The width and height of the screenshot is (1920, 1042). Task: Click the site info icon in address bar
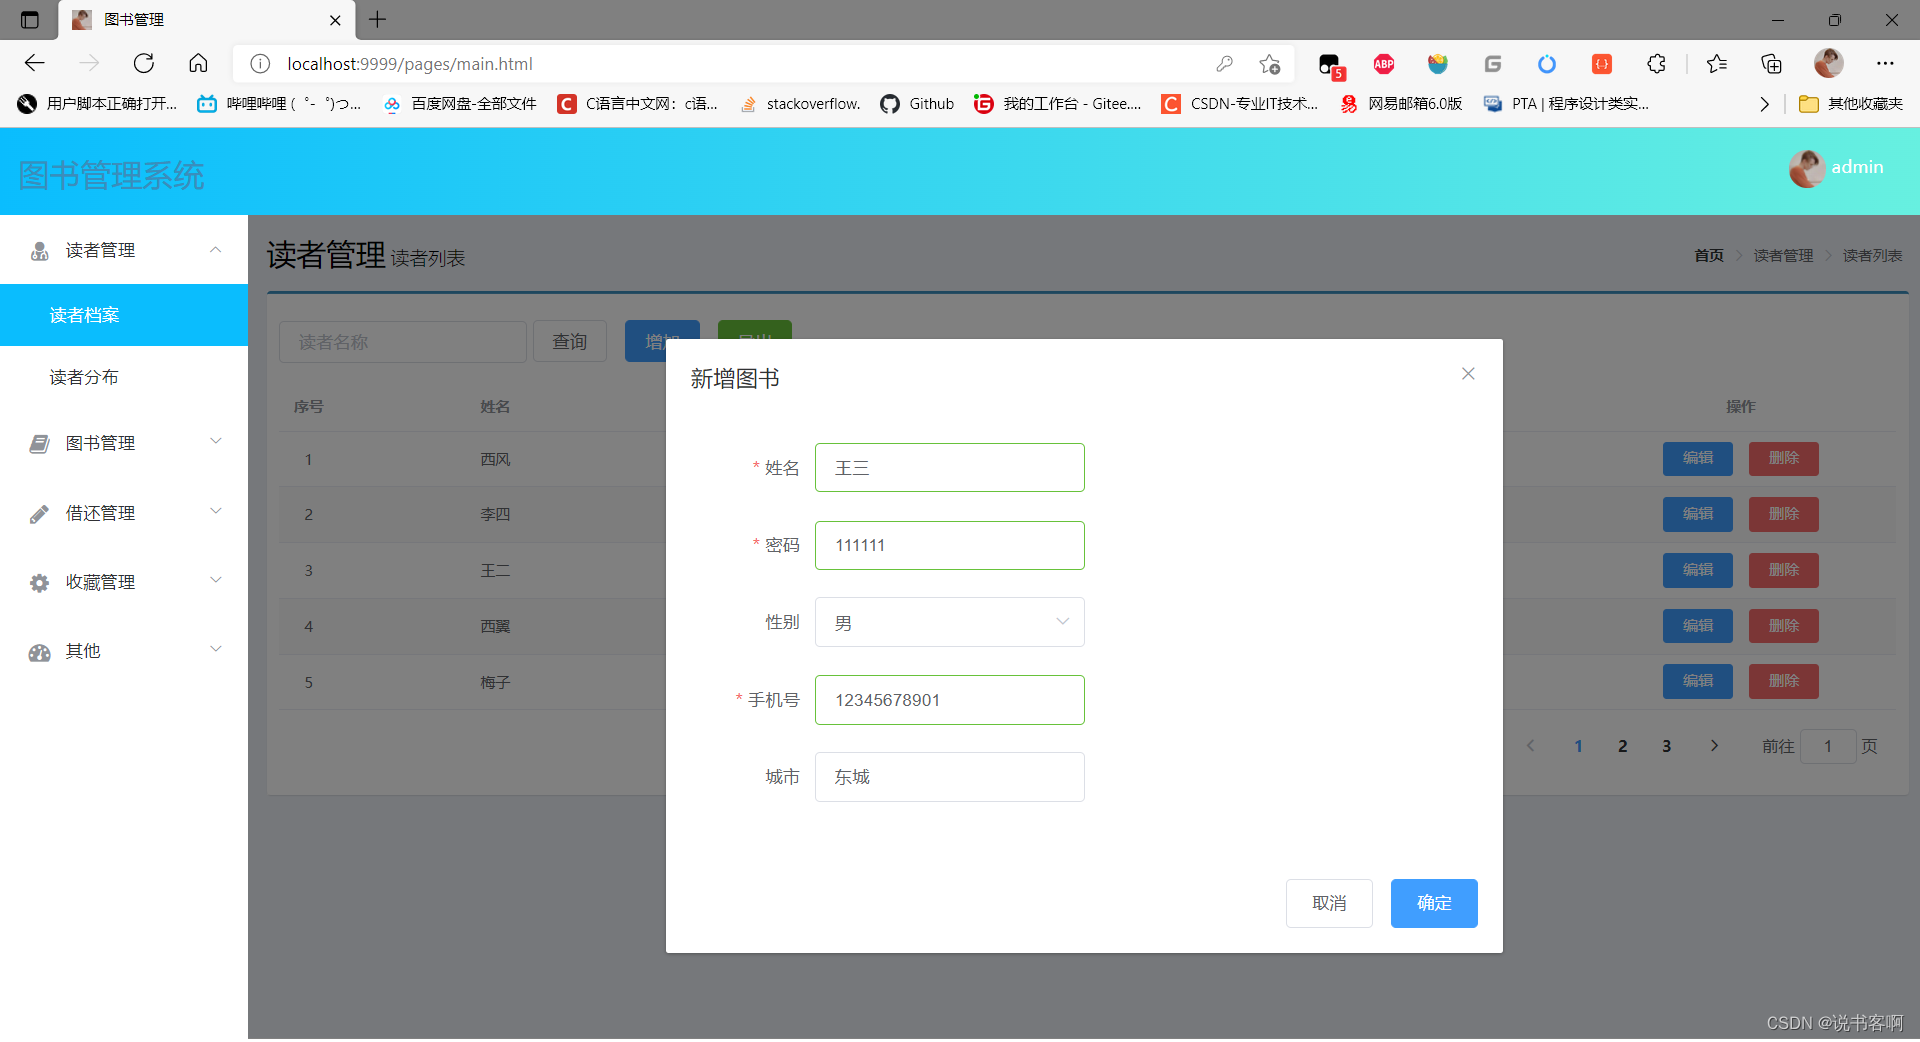260,64
